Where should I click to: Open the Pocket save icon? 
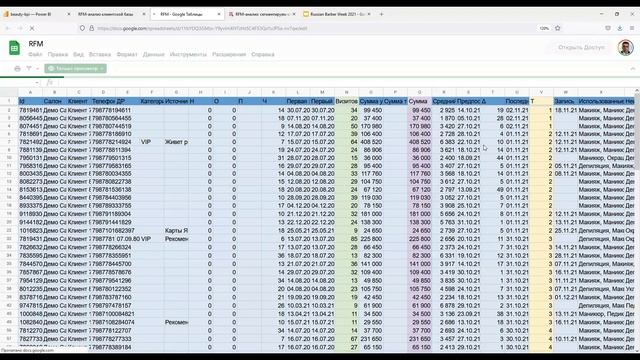(x=608, y=28)
